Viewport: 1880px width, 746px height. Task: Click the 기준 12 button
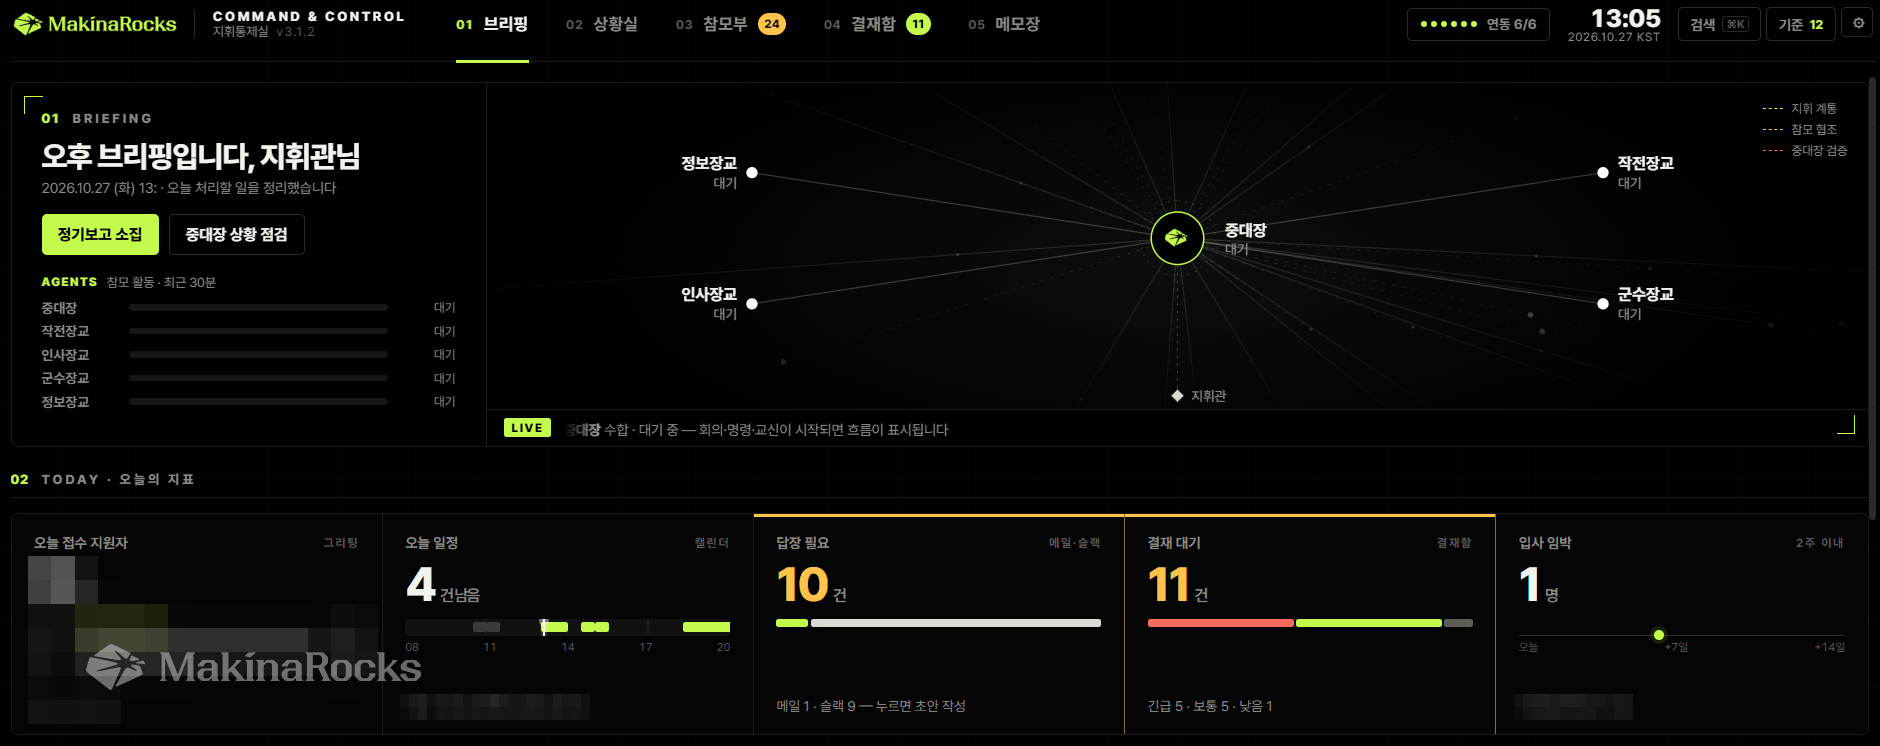1801,24
